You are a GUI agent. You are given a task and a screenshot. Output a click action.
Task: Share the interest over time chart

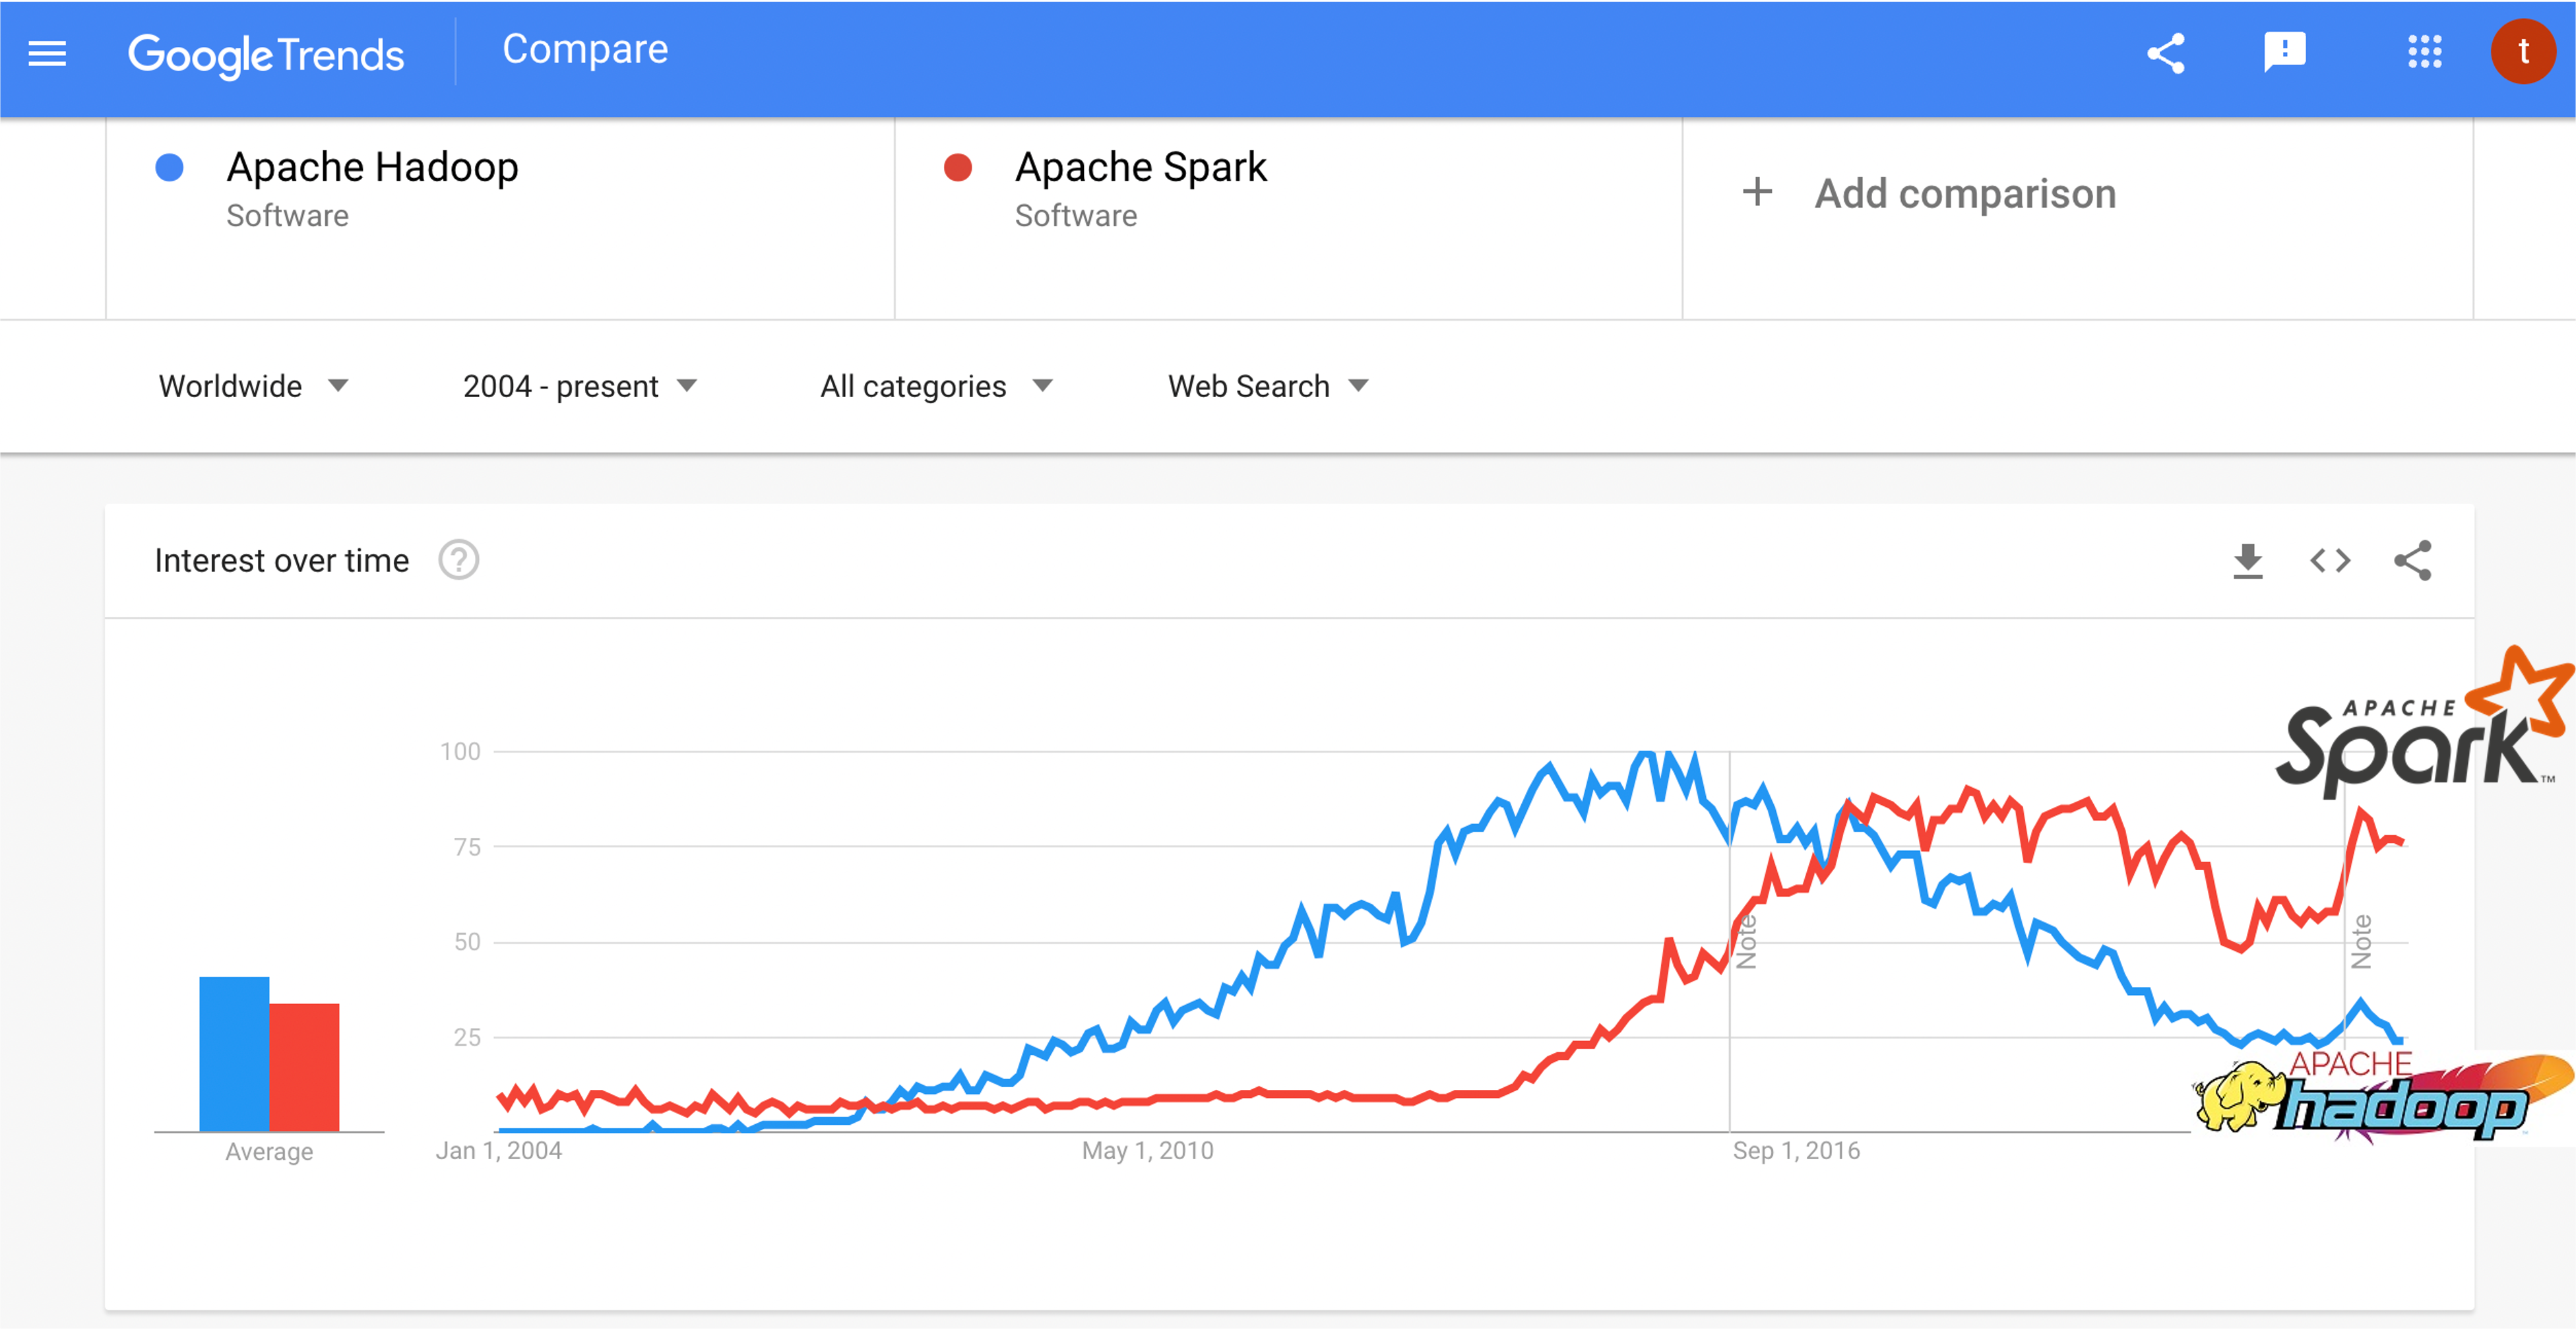(x=2412, y=561)
